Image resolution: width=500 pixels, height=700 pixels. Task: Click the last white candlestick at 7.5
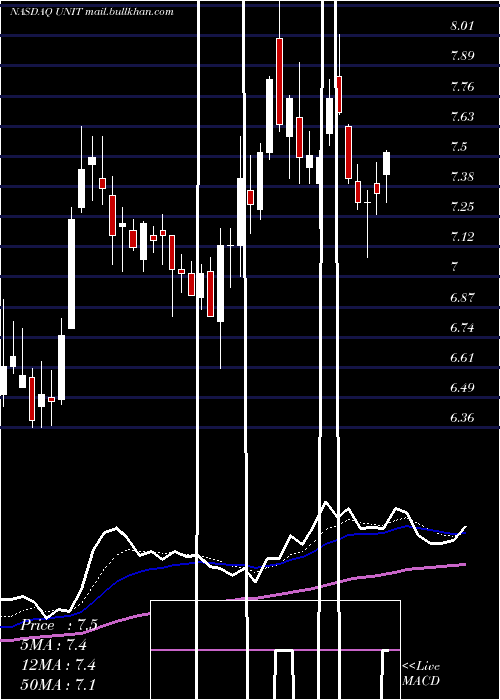coord(387,163)
